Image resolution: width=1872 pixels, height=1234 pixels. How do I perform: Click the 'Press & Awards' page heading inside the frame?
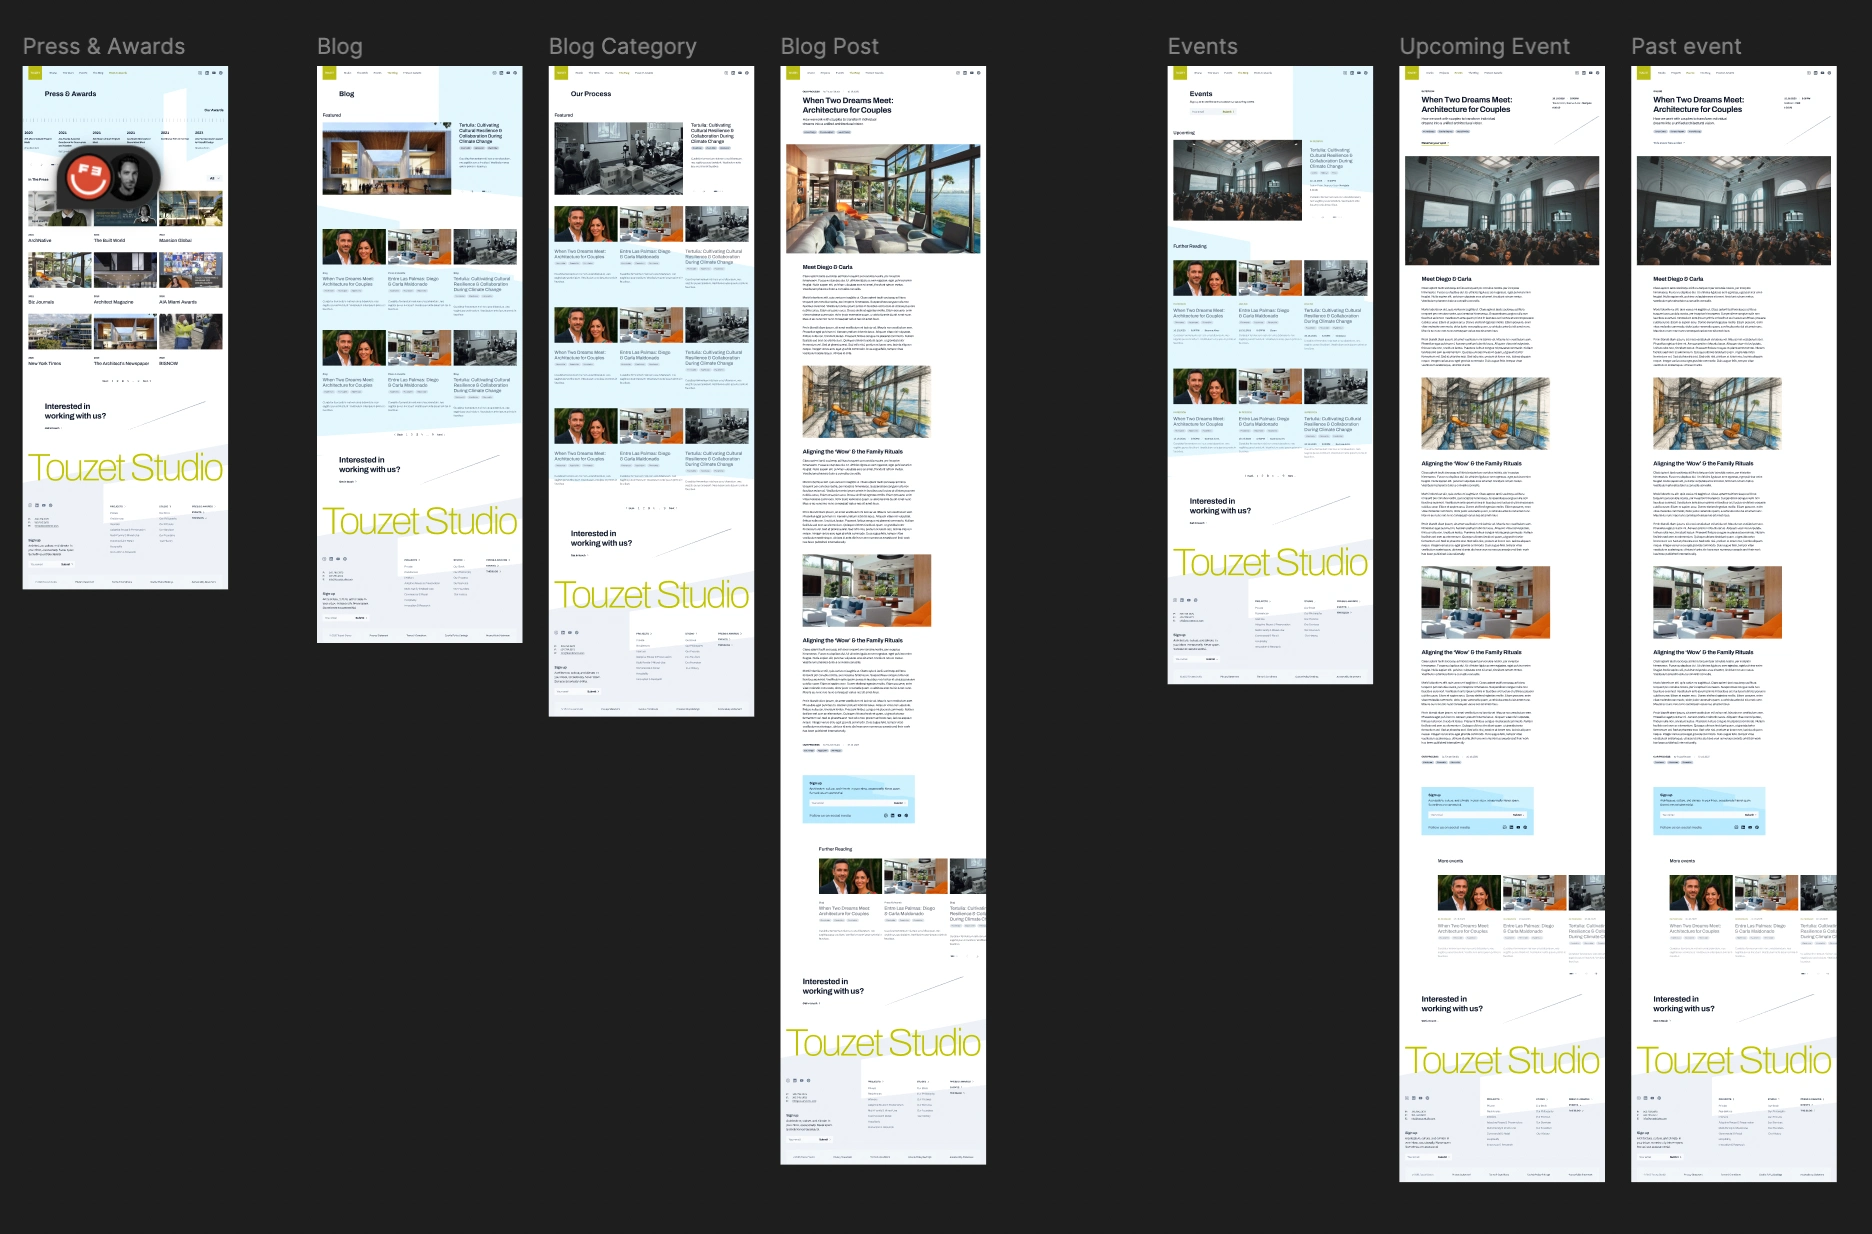coord(70,94)
